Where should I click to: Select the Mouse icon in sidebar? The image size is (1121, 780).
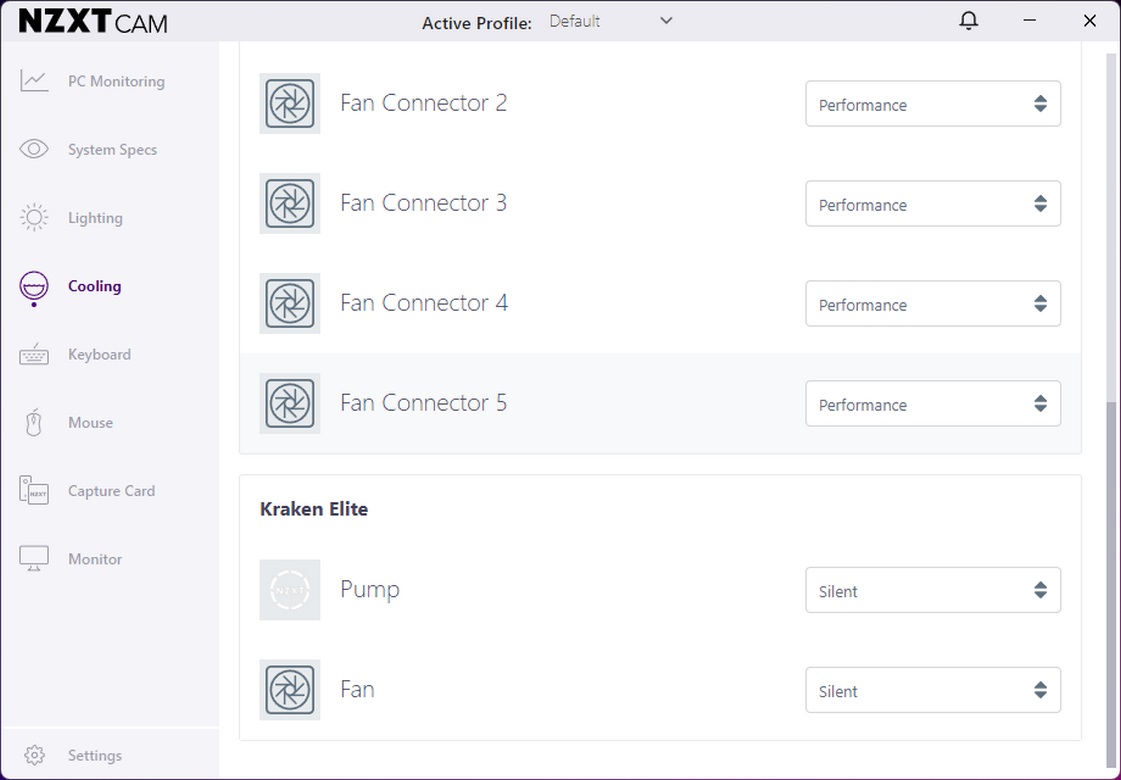point(34,423)
